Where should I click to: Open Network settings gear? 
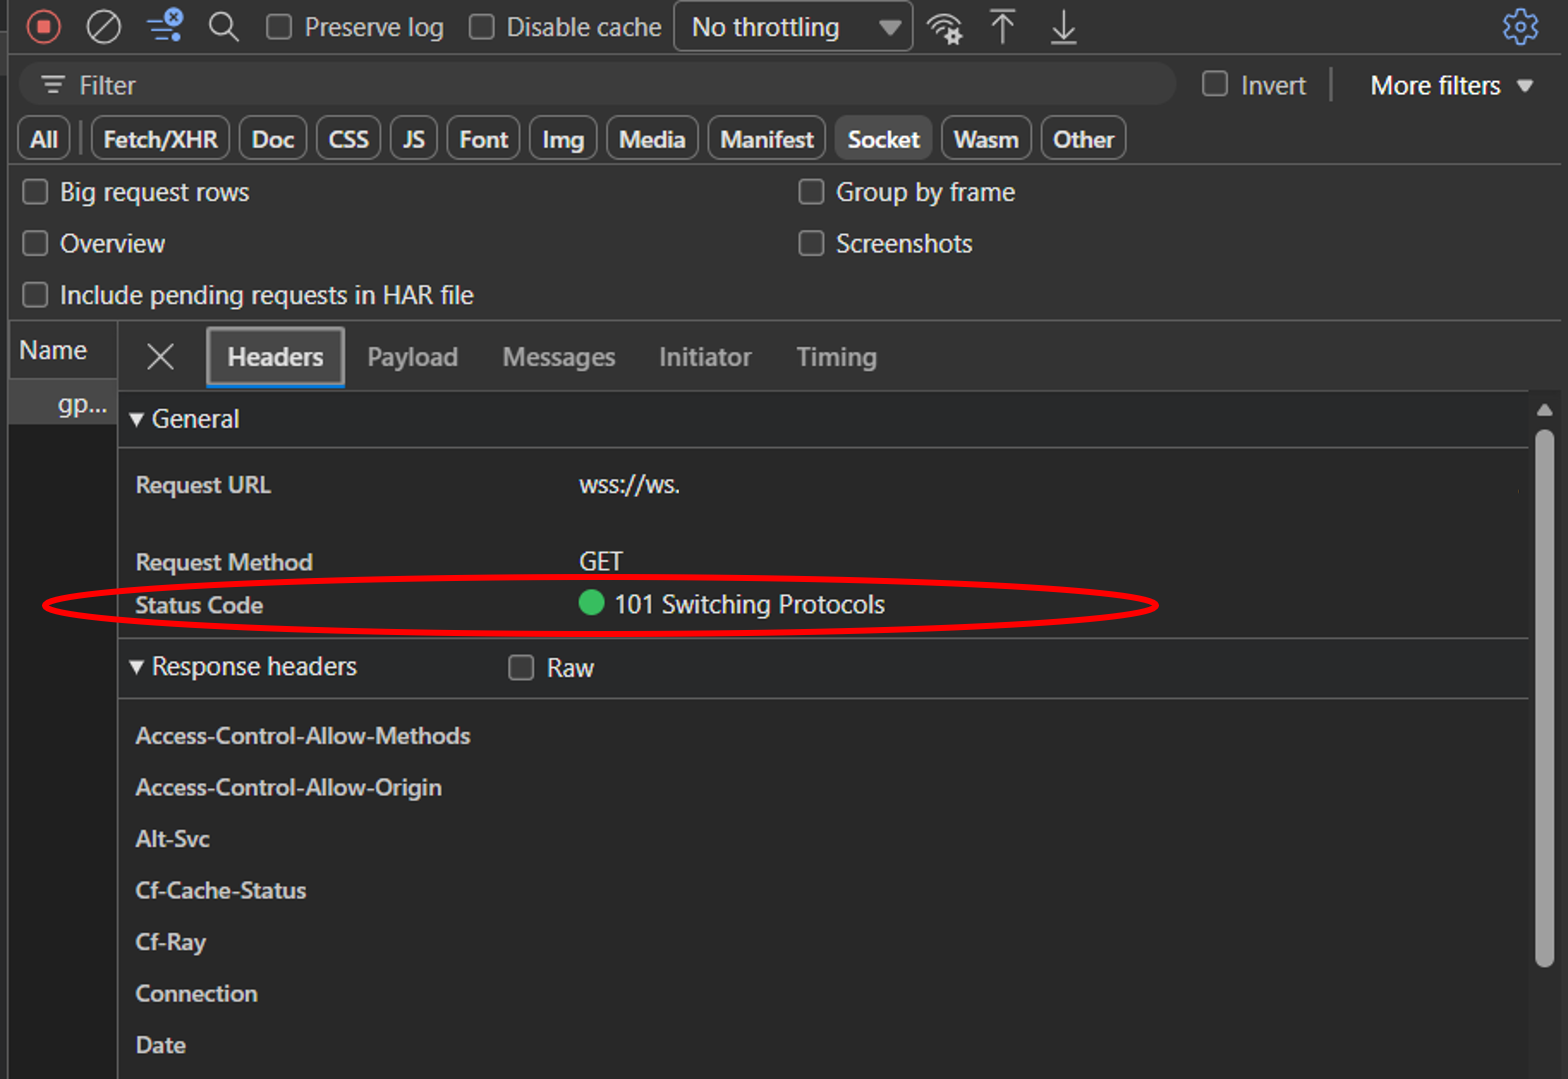pos(1519,27)
